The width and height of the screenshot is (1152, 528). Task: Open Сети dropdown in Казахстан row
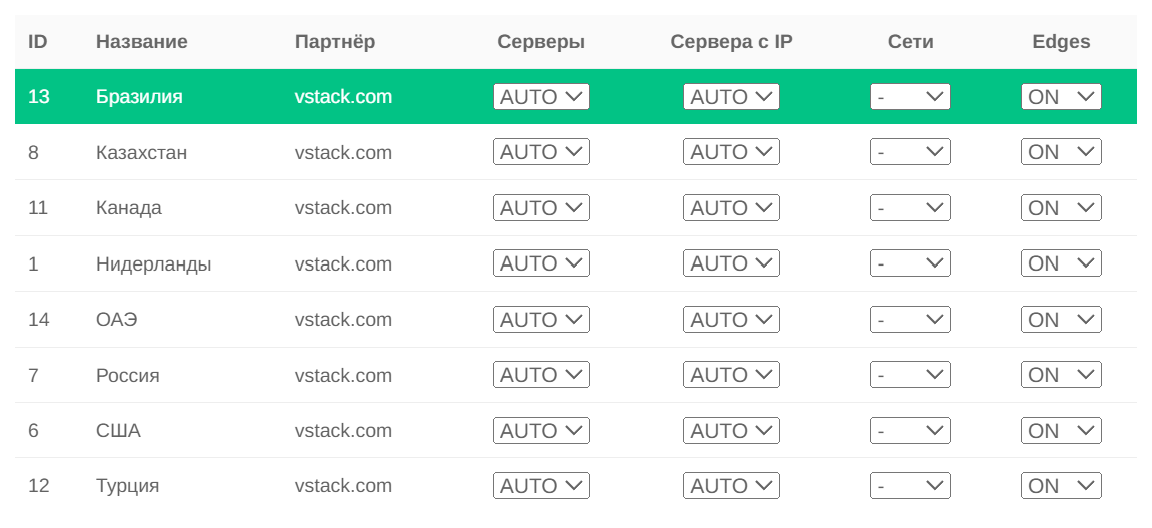tap(910, 152)
